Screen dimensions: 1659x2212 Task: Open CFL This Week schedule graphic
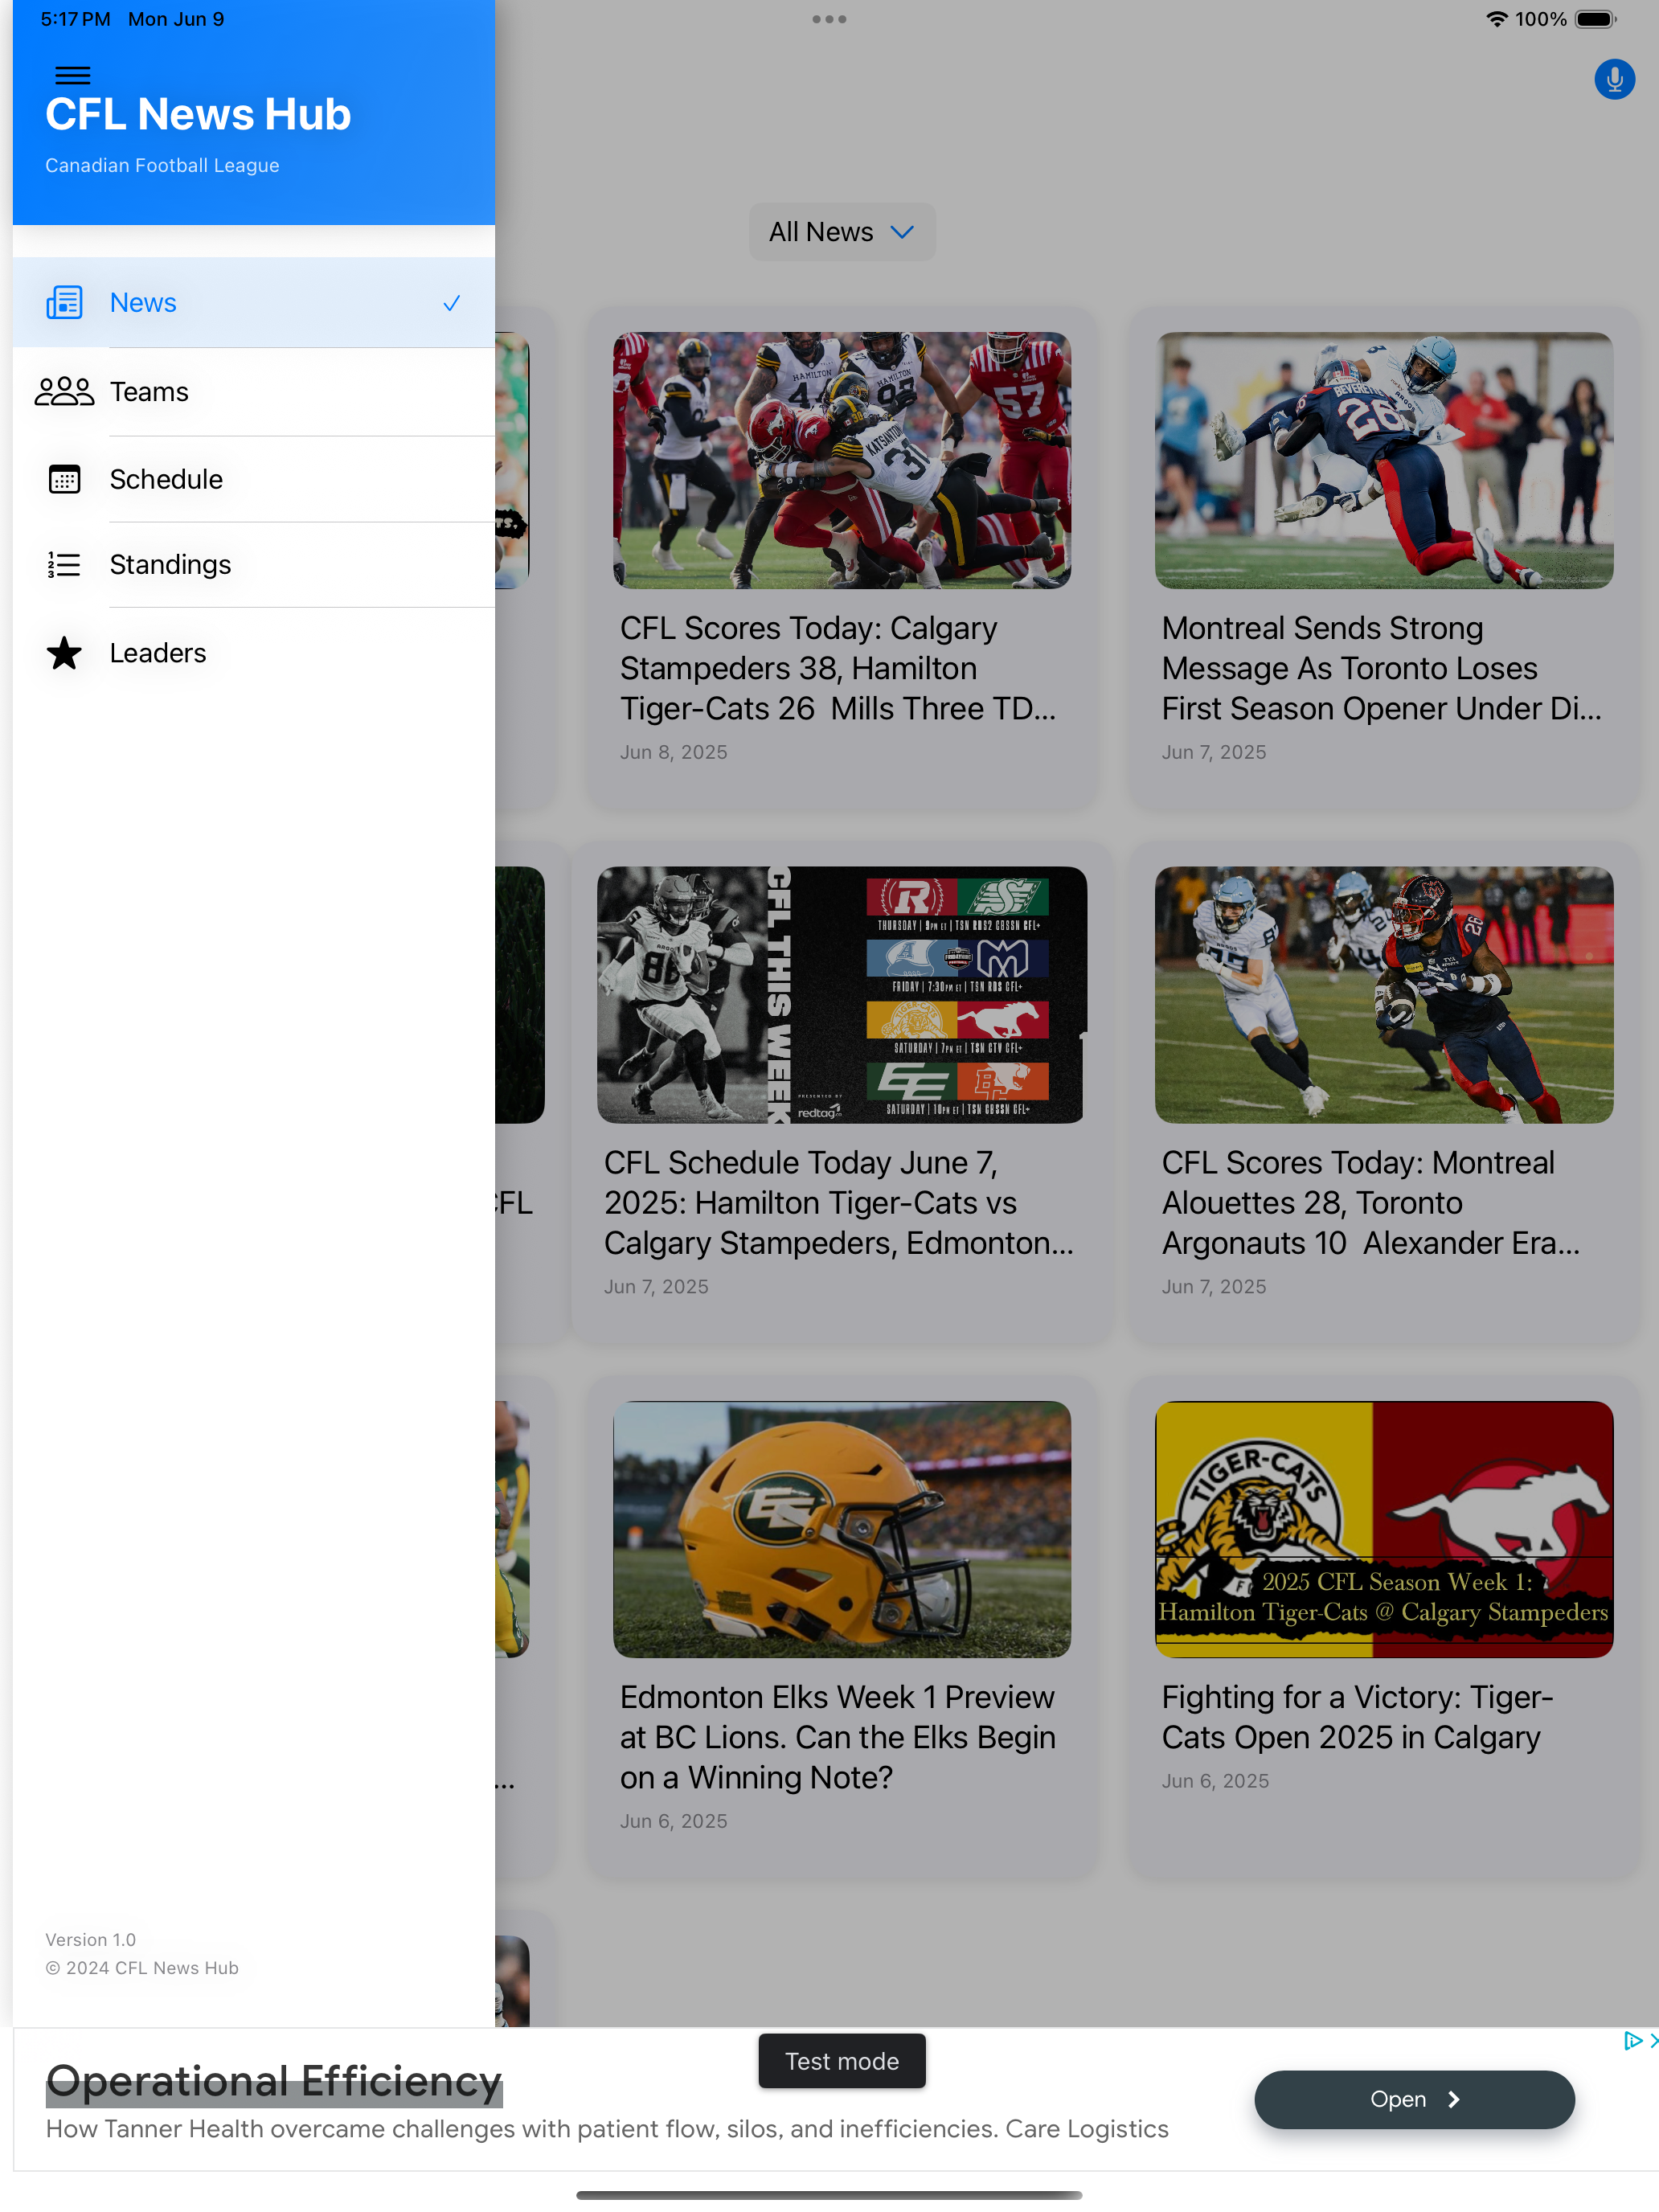(842, 995)
